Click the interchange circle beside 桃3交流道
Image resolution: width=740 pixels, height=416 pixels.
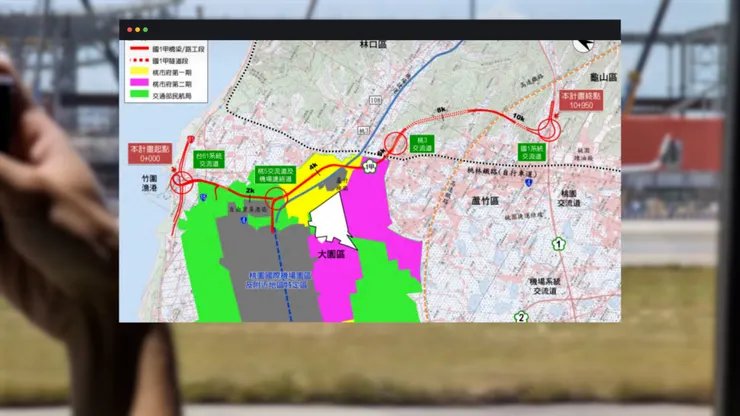pos(395,144)
